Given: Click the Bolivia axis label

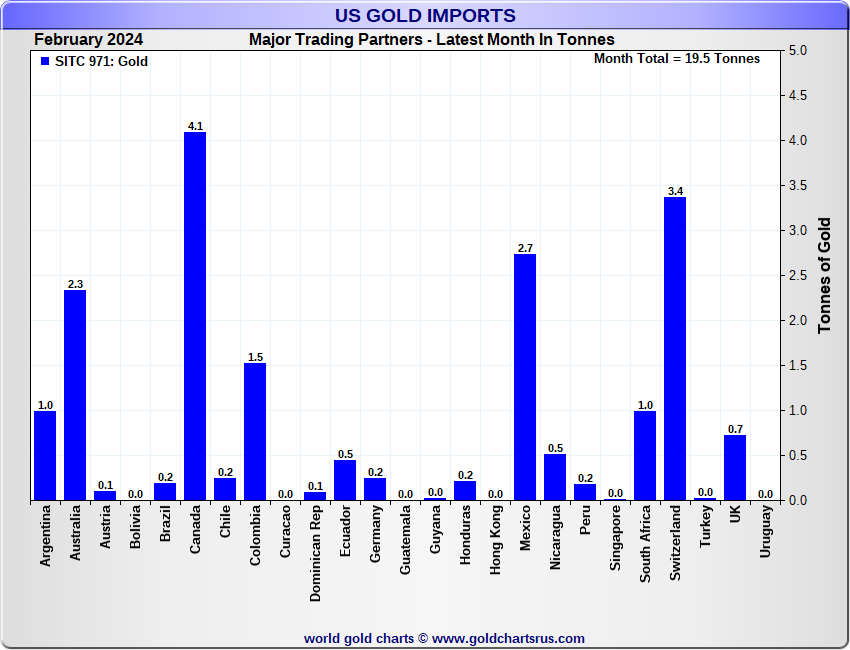Looking at the screenshot, I should click(136, 526).
